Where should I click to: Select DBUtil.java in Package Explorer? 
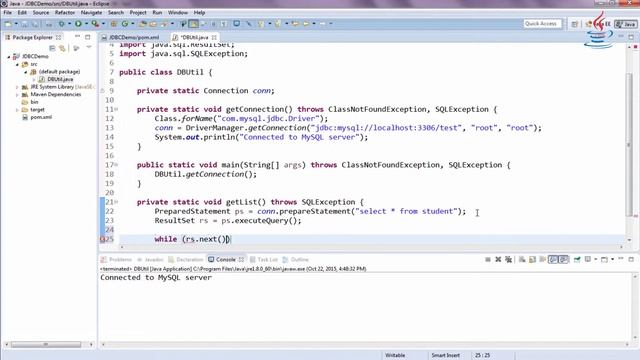[60, 79]
